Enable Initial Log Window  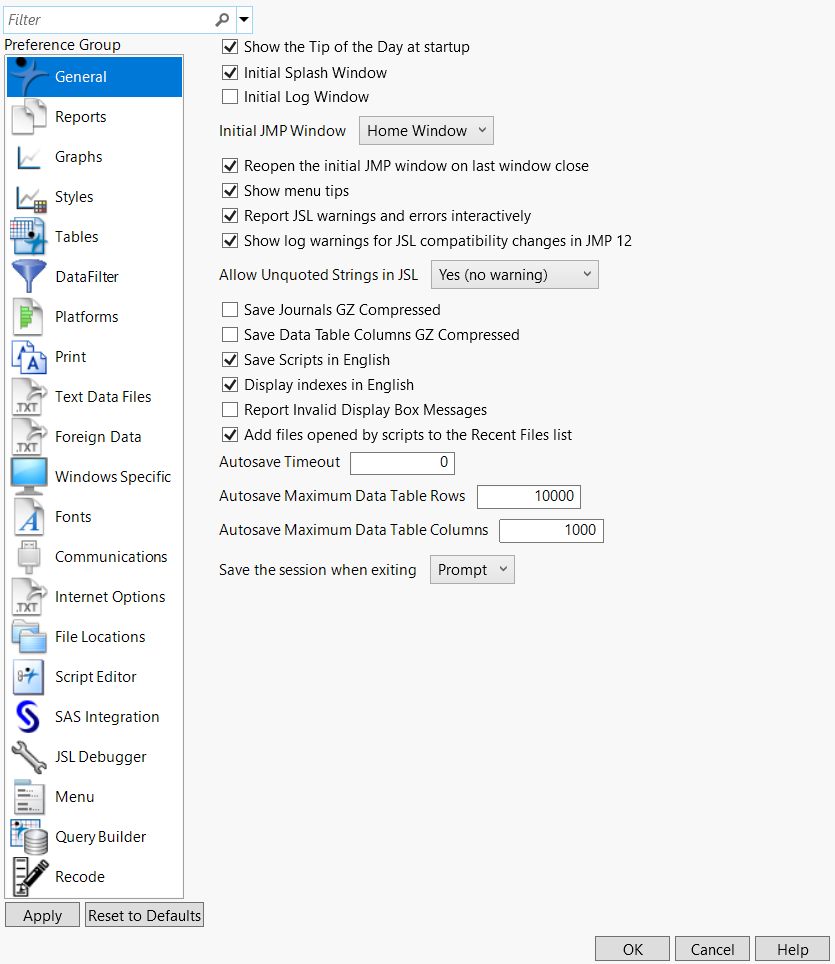[229, 96]
